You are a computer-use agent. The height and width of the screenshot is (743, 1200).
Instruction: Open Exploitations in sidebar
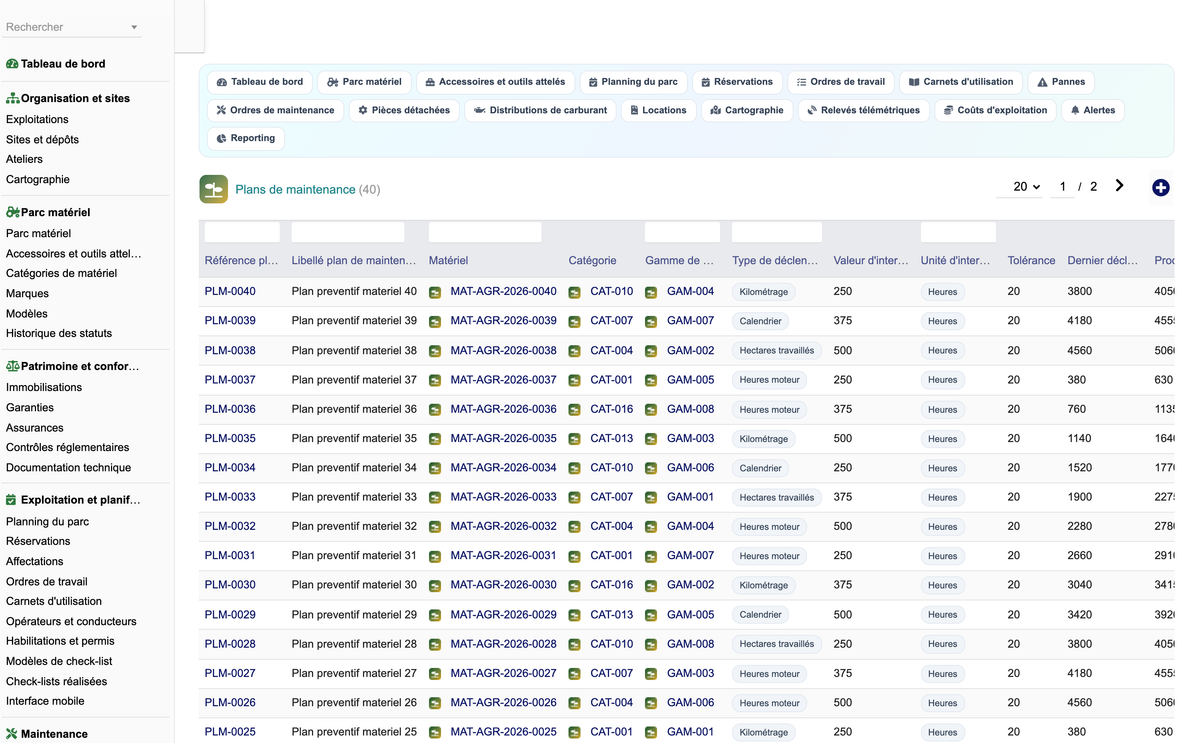point(37,119)
